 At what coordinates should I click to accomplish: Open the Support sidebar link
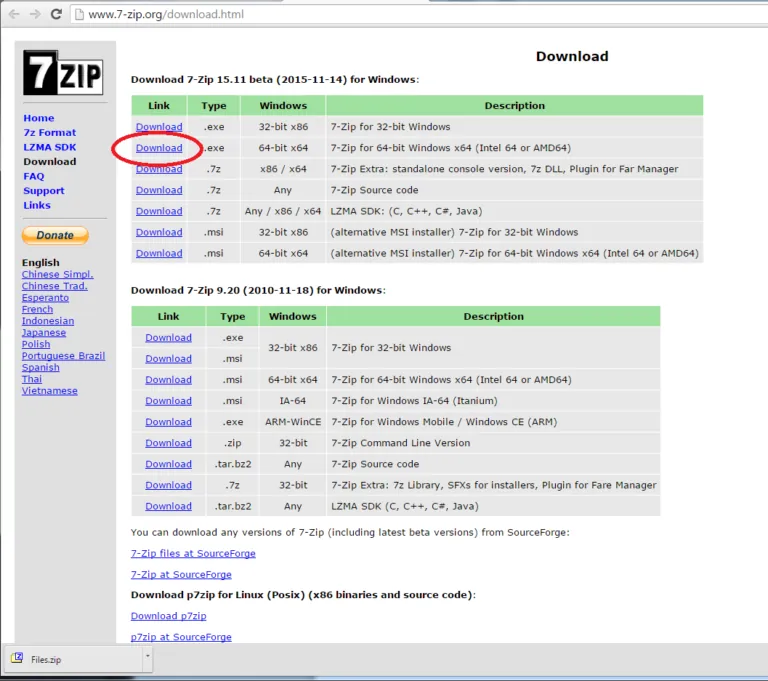(x=44, y=191)
